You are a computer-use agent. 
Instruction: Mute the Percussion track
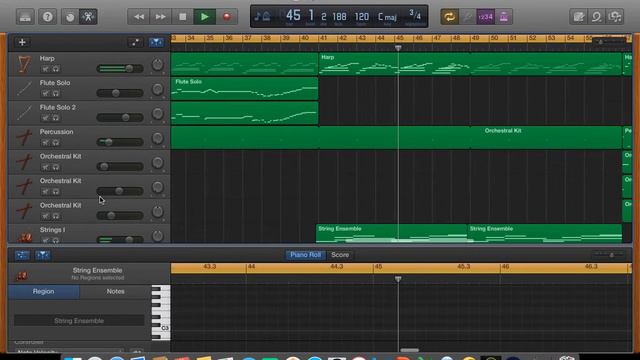[46, 142]
